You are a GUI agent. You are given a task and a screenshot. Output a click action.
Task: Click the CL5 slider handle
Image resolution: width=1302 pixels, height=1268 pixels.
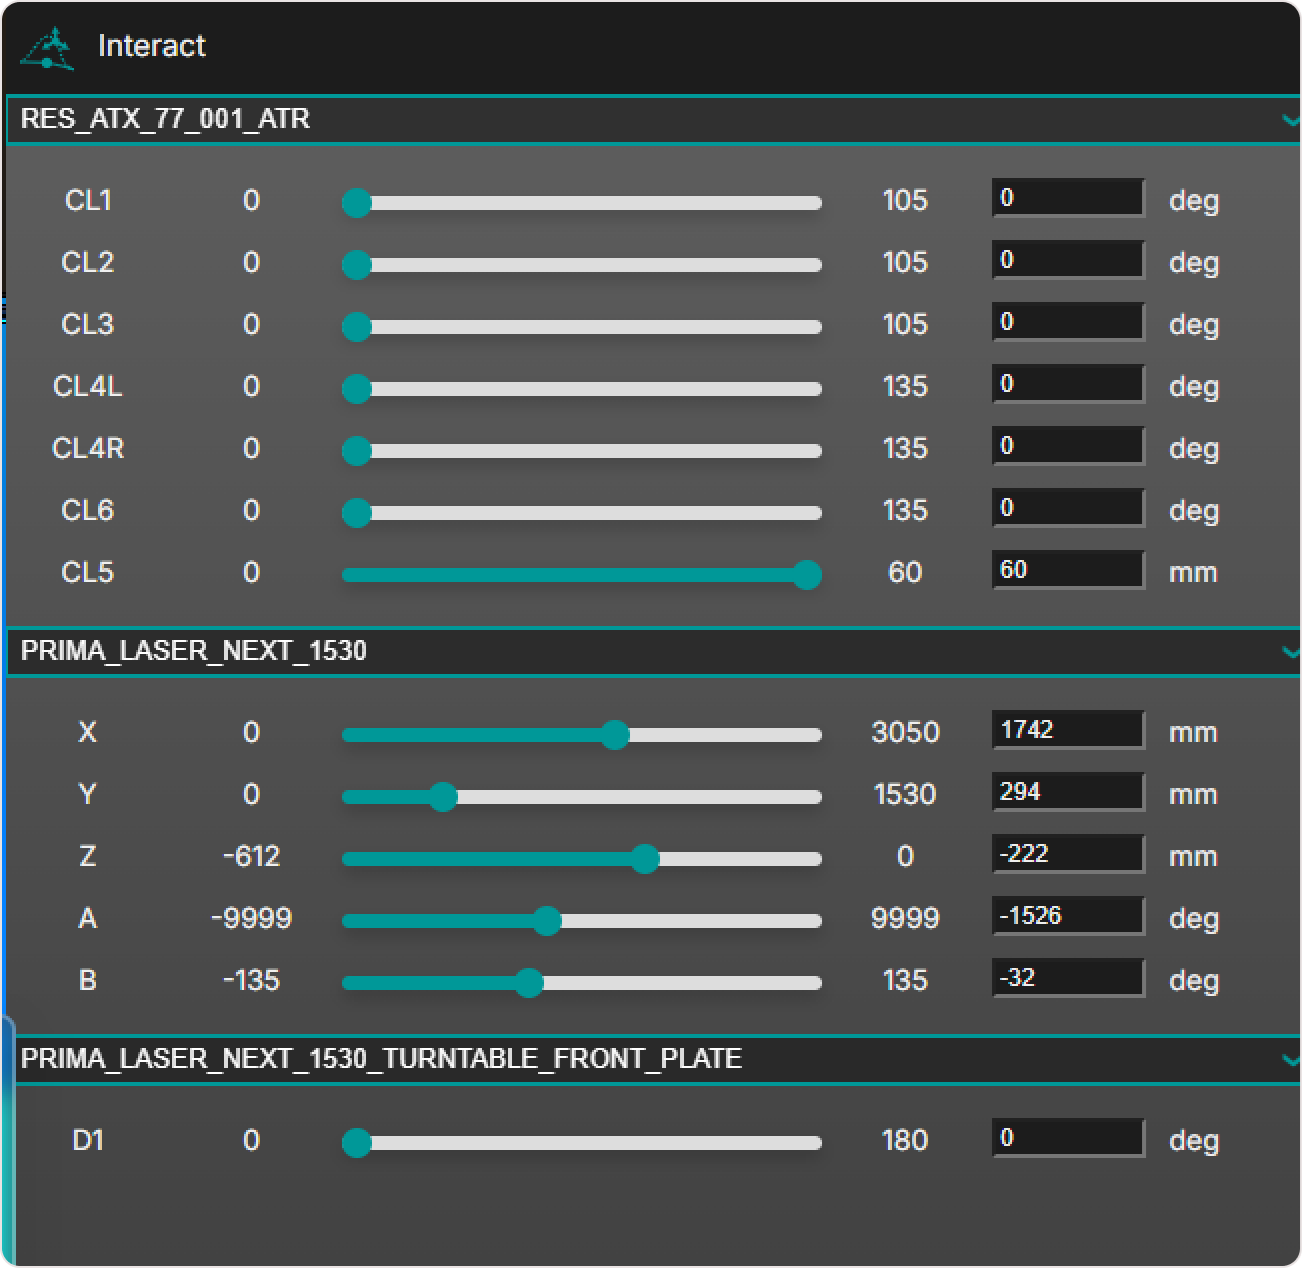[x=806, y=575]
